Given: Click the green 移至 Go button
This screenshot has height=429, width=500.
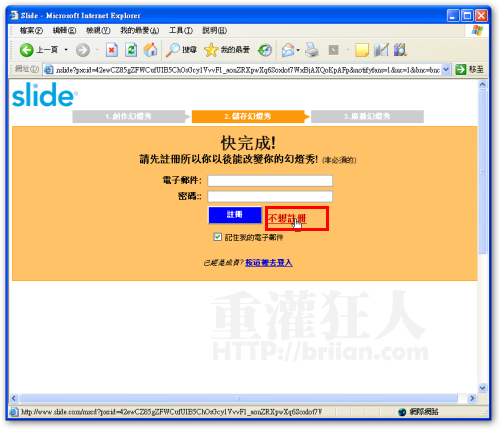Looking at the screenshot, I should tap(469, 70).
